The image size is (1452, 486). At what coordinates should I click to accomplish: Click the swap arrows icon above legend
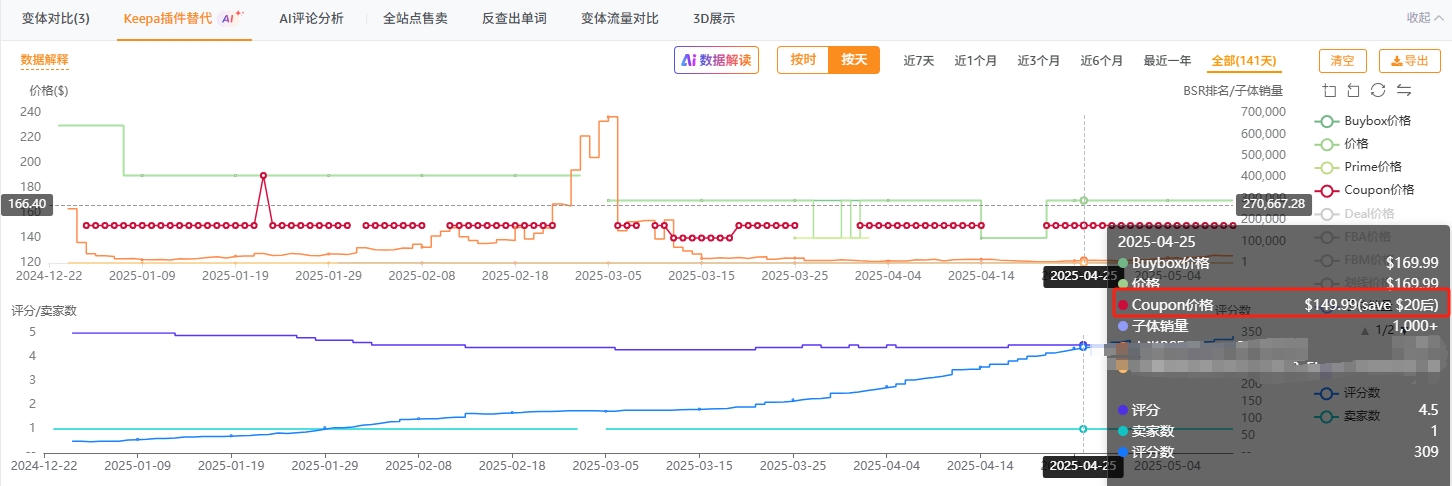(x=1403, y=91)
